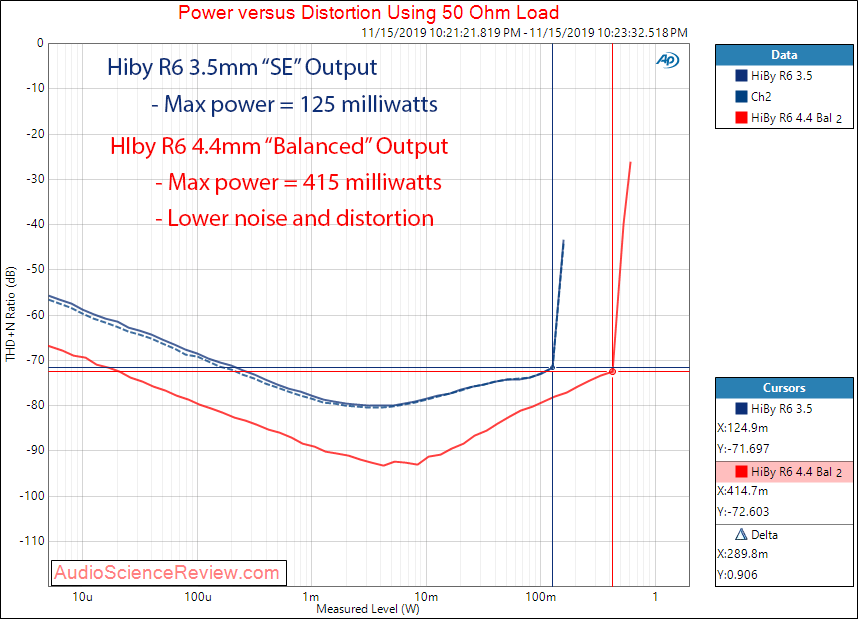Click the 'Measured Level (W)' axis label
Image resolution: width=858 pixels, height=619 pixels.
tap(368, 609)
